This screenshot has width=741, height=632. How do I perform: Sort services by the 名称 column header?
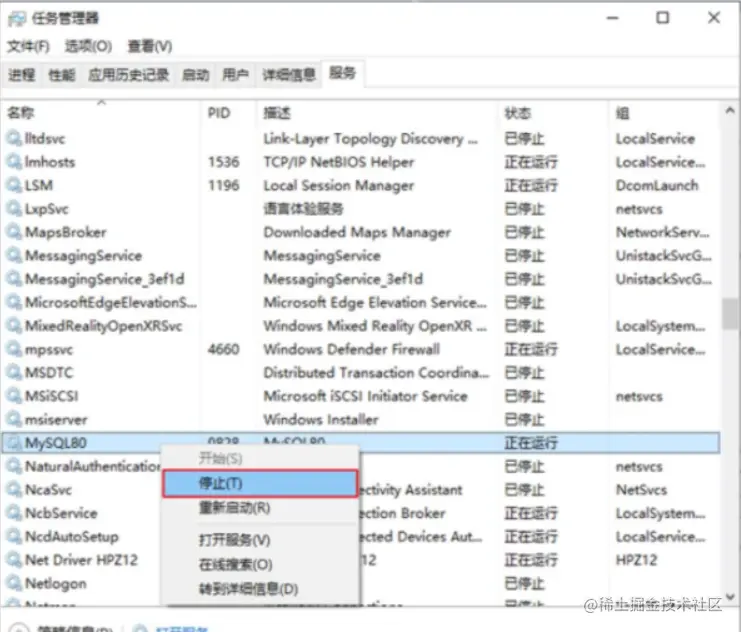(102, 113)
